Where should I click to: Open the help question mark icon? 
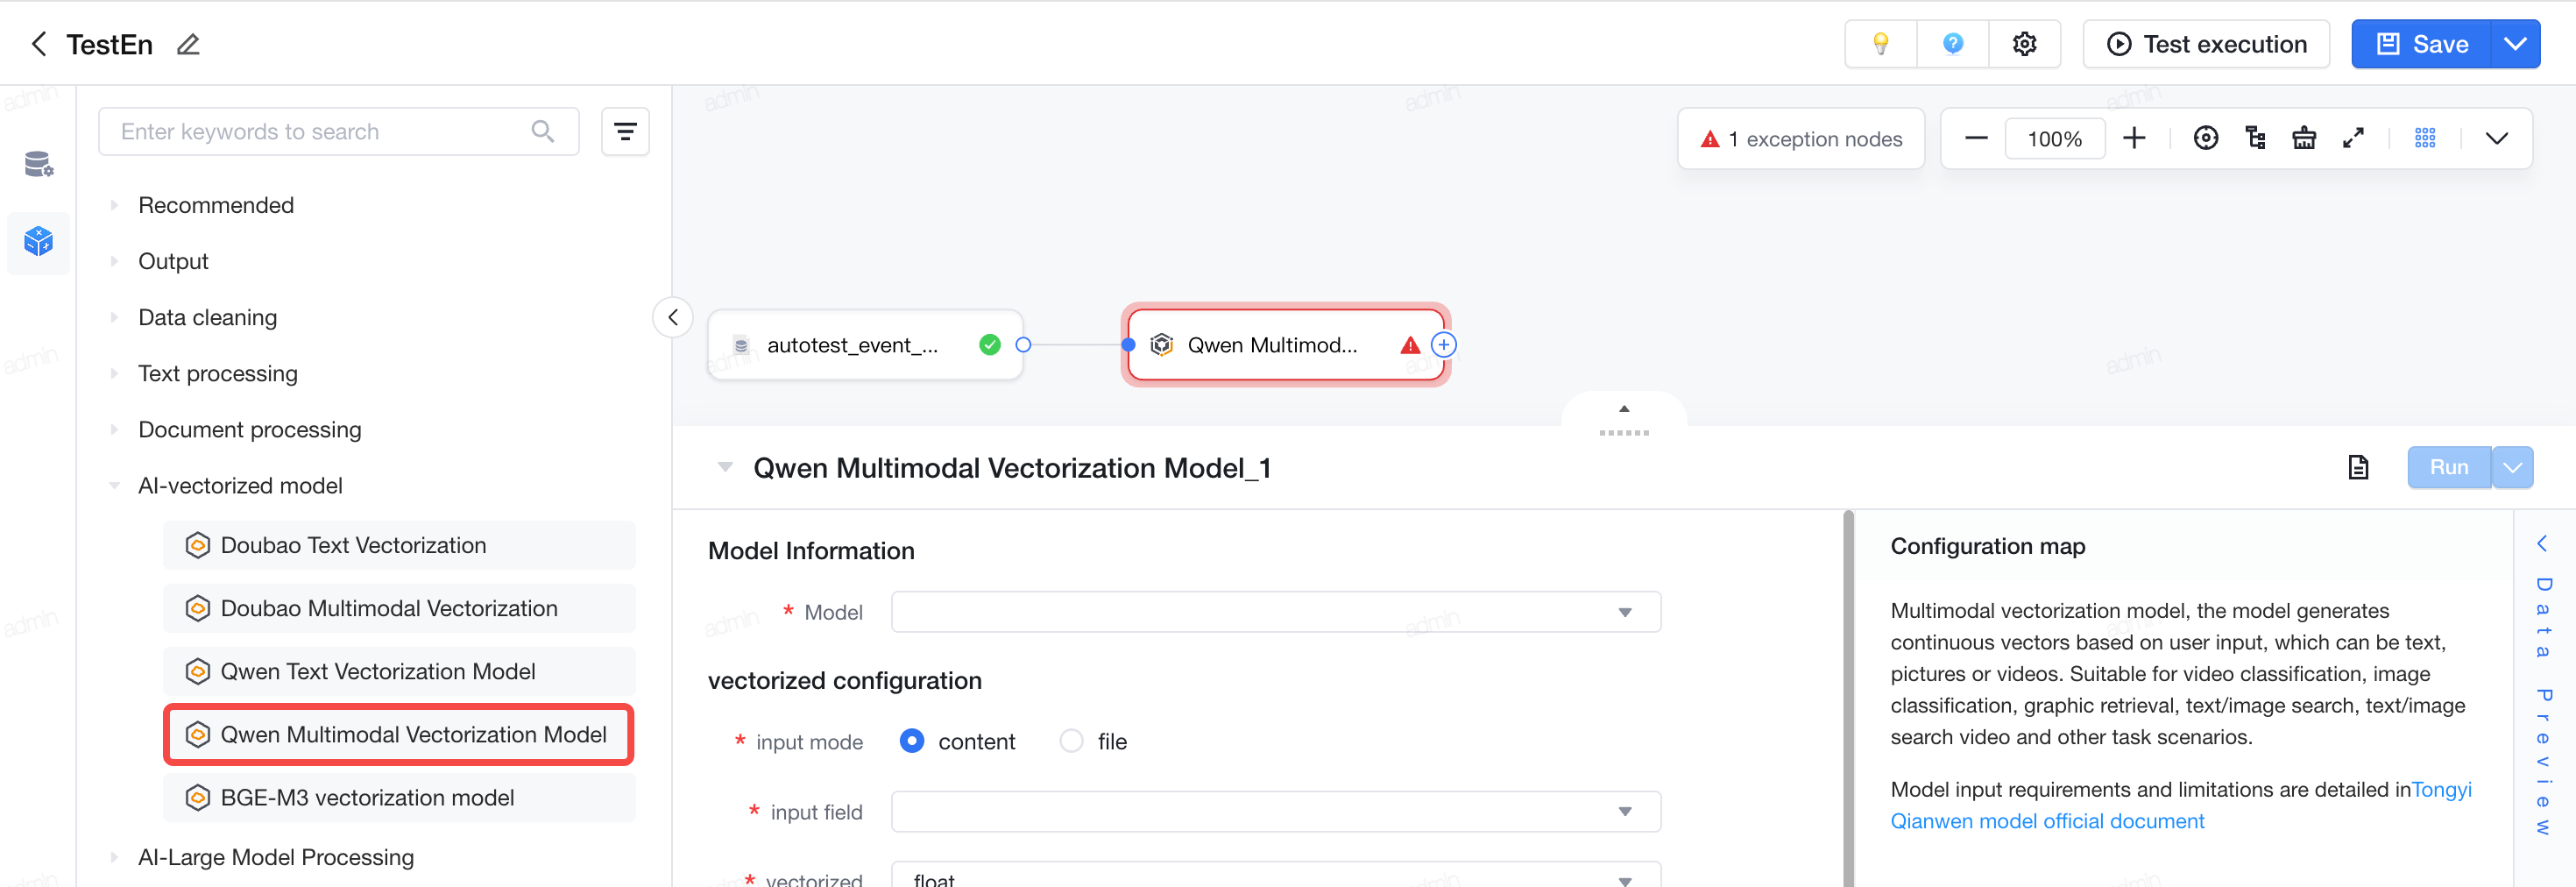(1952, 44)
